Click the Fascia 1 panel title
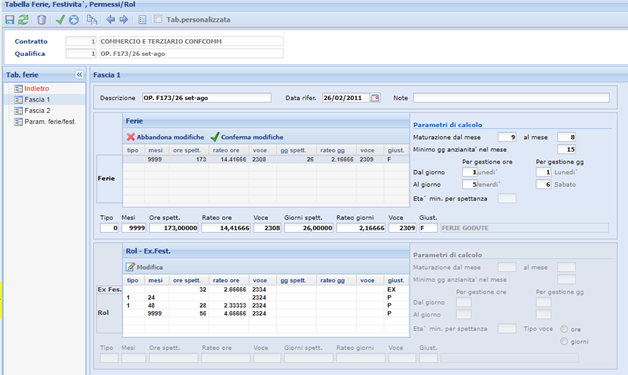This screenshot has width=628, height=375. click(107, 75)
